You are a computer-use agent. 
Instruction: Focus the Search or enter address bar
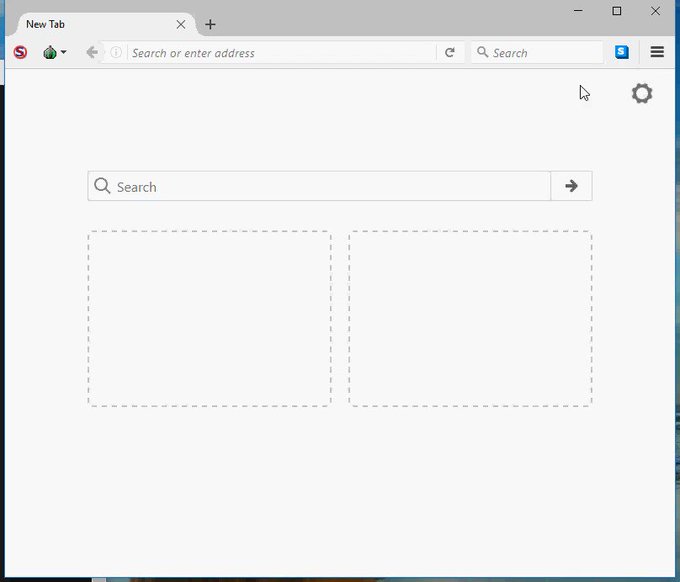[282, 53]
